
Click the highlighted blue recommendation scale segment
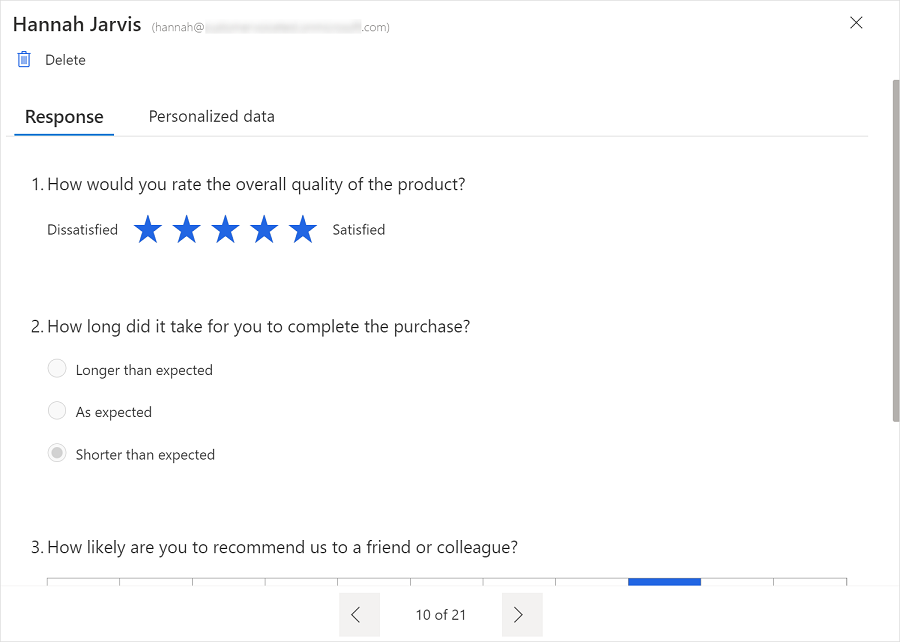(x=665, y=582)
